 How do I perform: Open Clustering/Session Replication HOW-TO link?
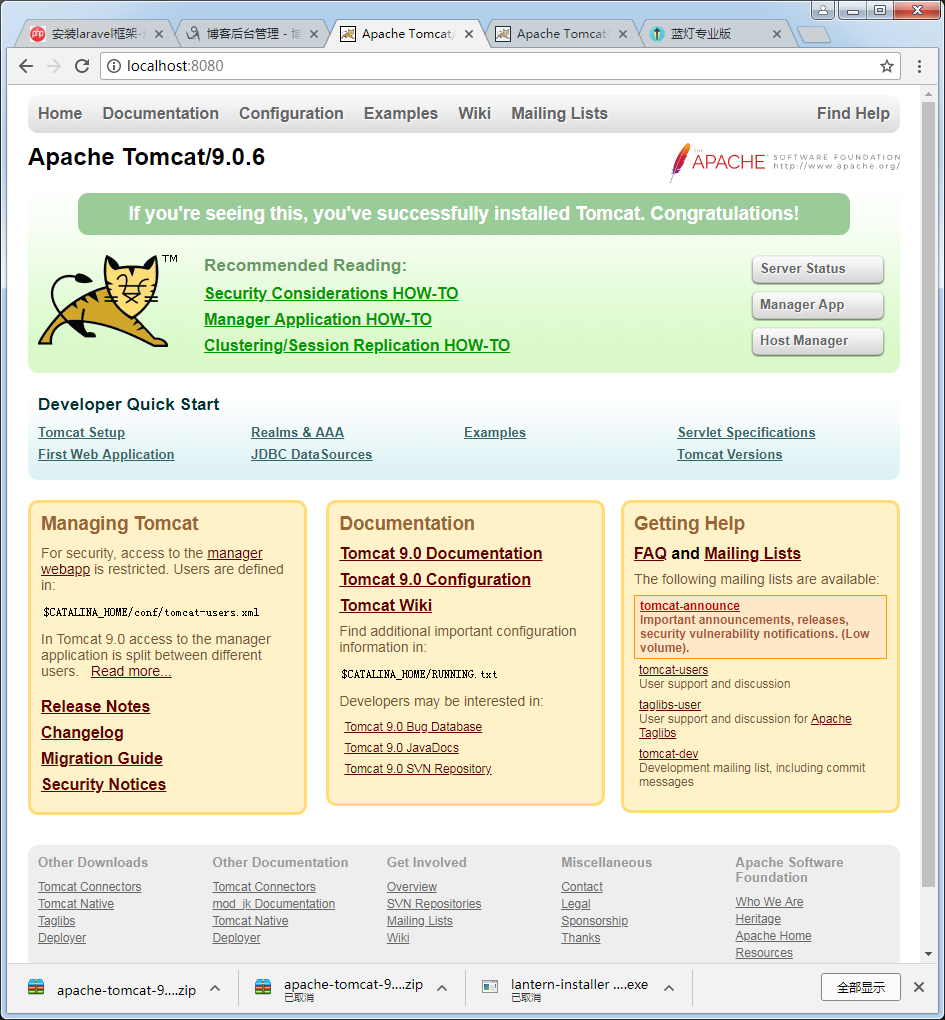(x=357, y=345)
